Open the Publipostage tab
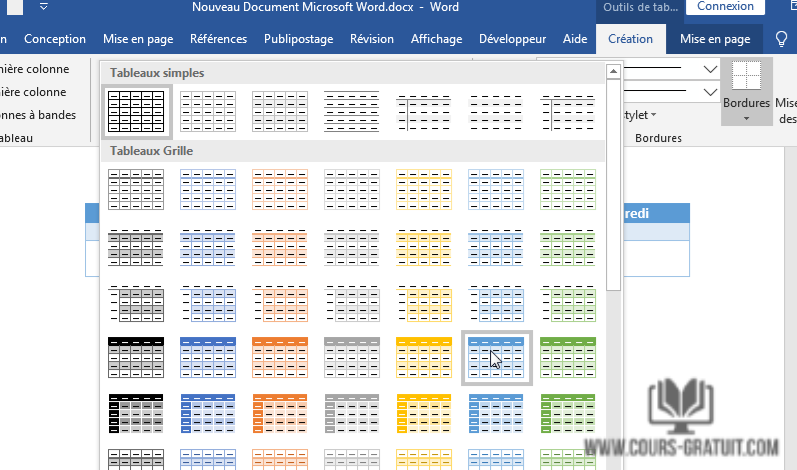Image resolution: width=797 pixels, height=470 pixels. 298,39
